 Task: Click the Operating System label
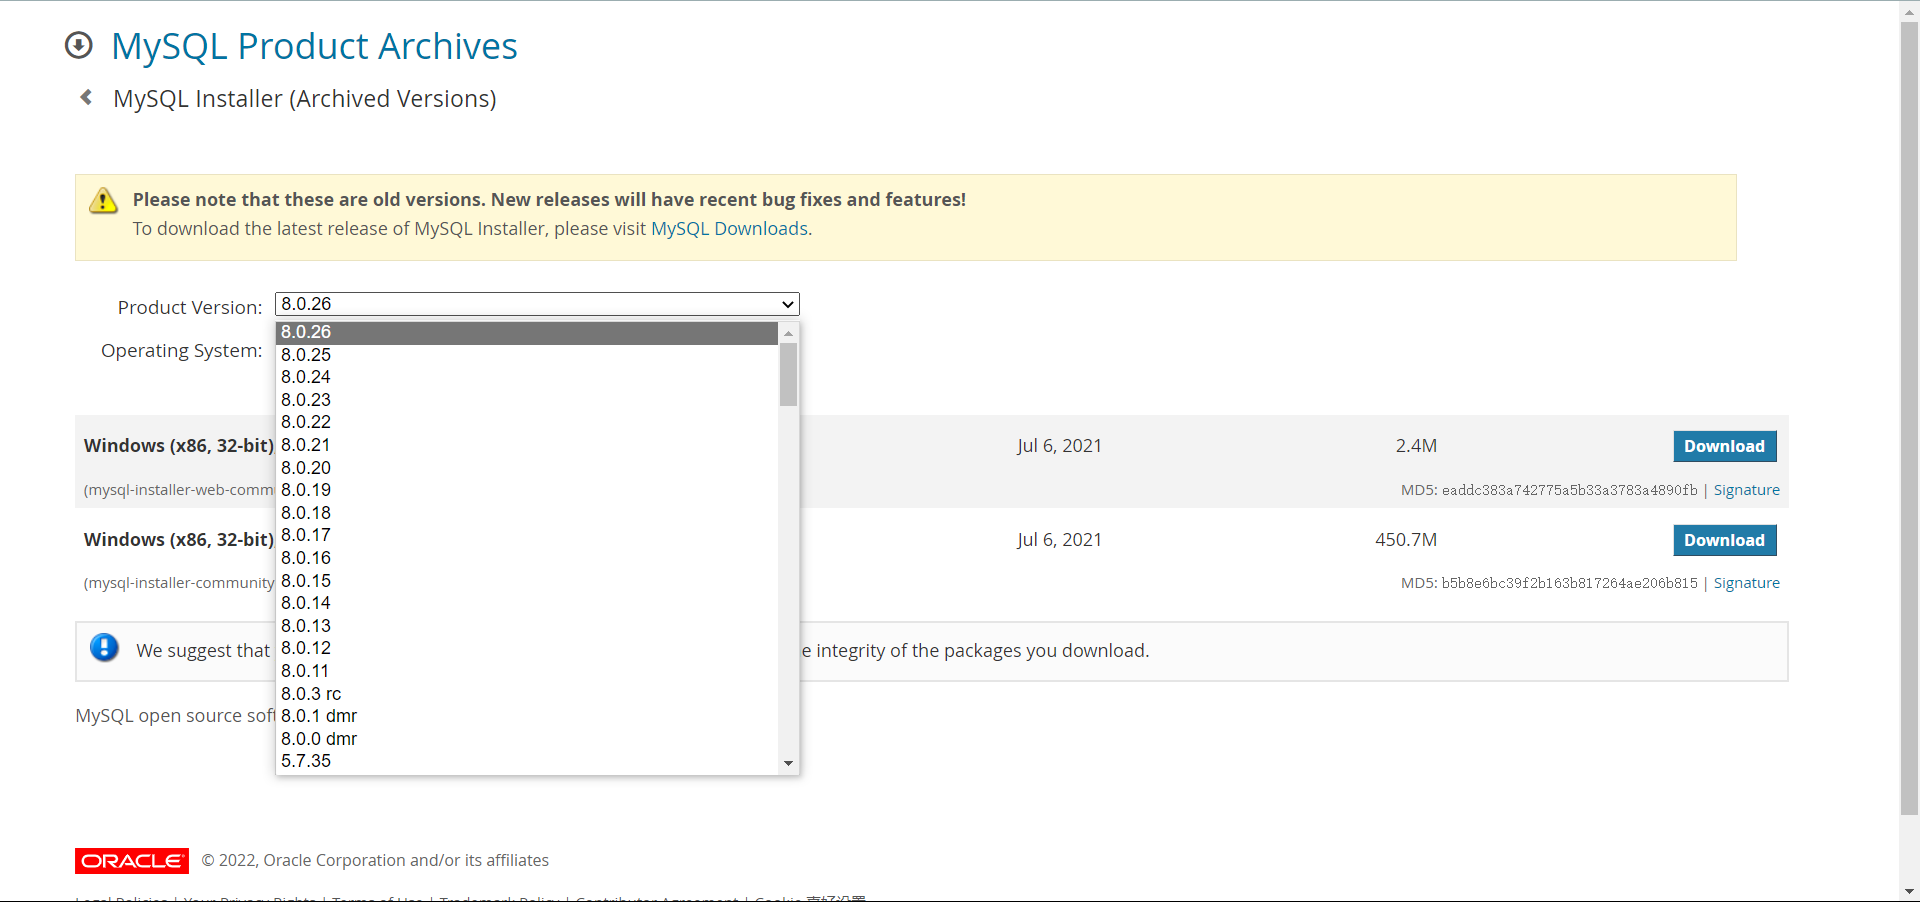point(181,351)
